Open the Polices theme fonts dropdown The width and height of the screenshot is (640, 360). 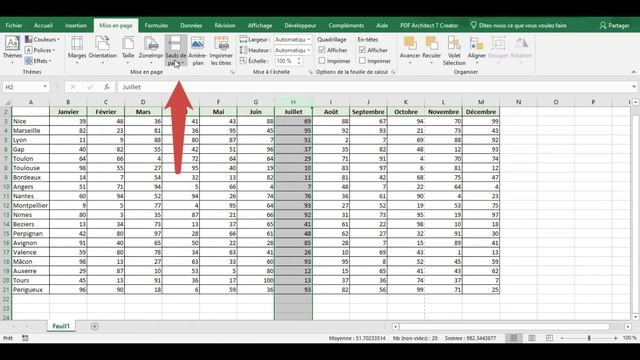(40, 50)
